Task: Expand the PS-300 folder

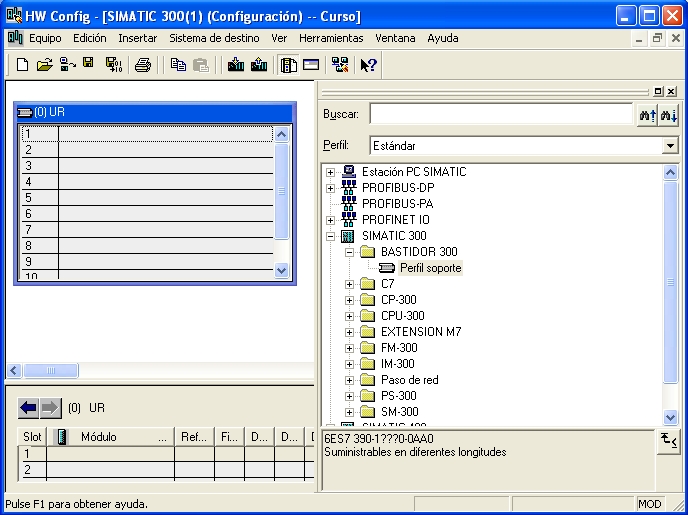Action: (x=349, y=396)
